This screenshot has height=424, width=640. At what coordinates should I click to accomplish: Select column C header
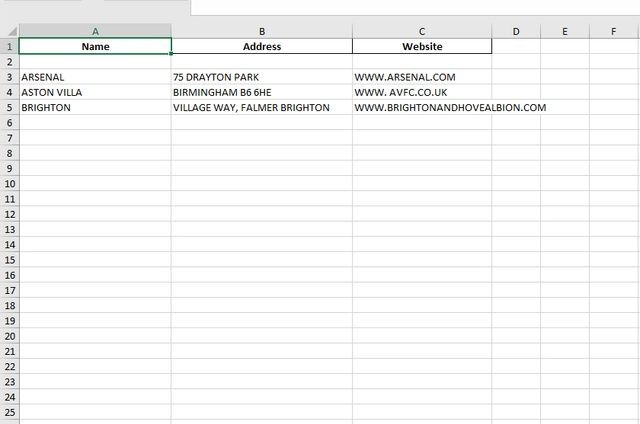coord(422,31)
